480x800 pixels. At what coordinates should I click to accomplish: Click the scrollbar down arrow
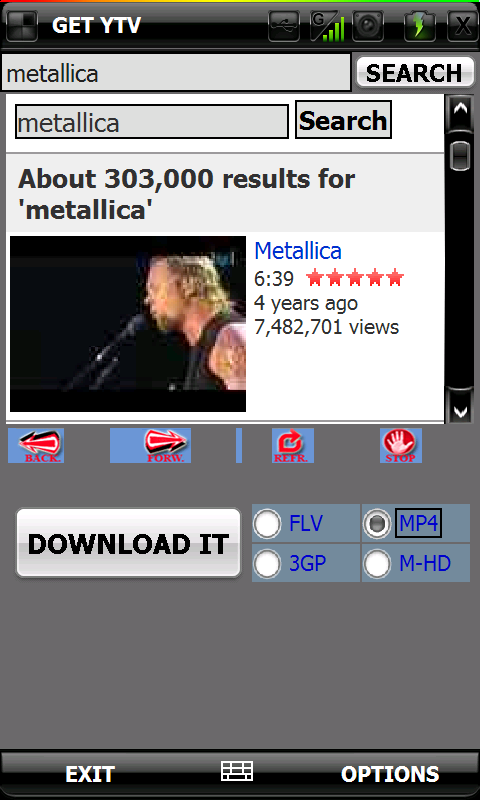461,407
